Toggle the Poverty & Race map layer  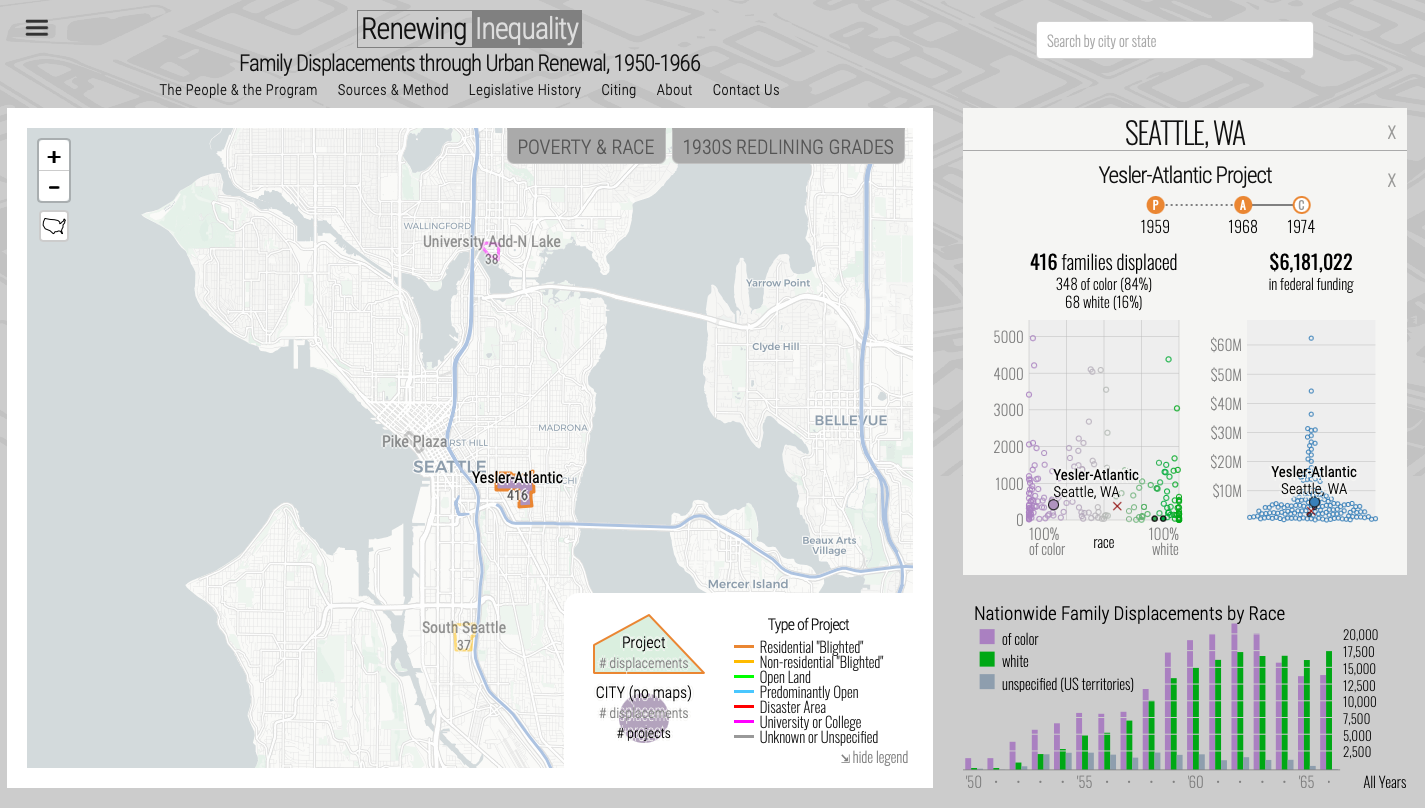(x=586, y=147)
